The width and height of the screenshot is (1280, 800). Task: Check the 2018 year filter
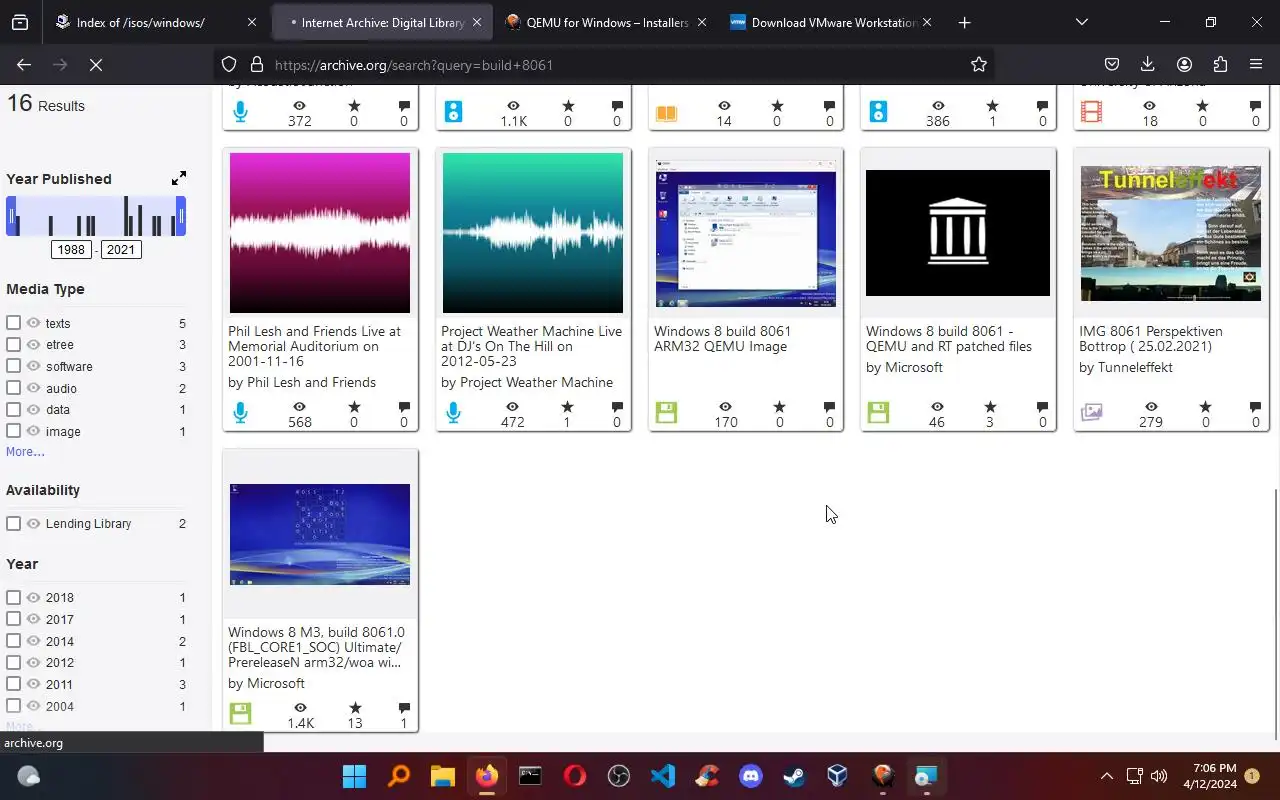(13, 597)
